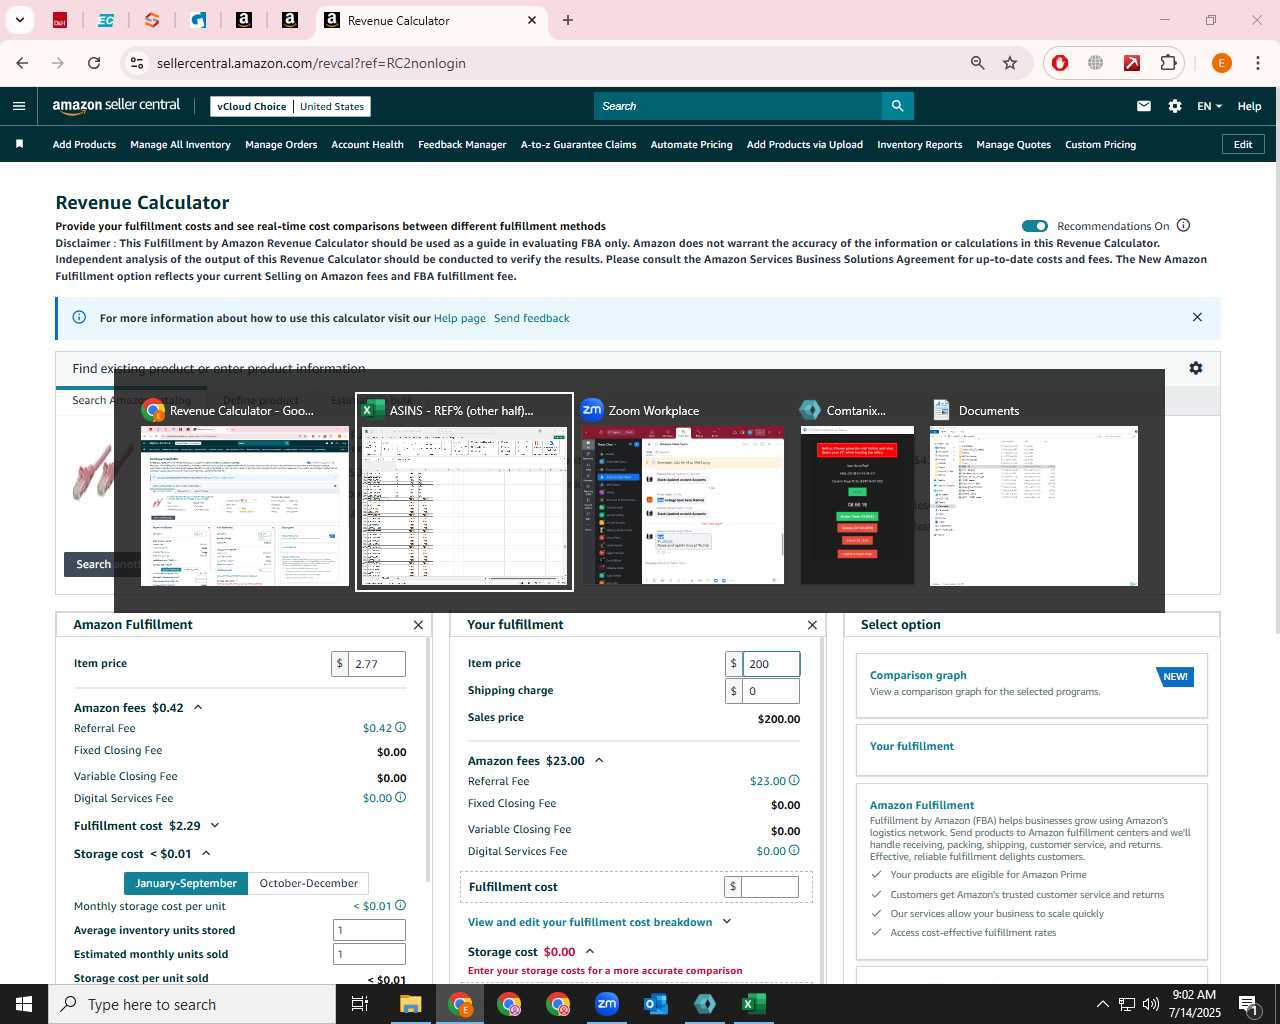The height and width of the screenshot is (1024, 1280).
Task: Go to Account Health
Action: (367, 145)
